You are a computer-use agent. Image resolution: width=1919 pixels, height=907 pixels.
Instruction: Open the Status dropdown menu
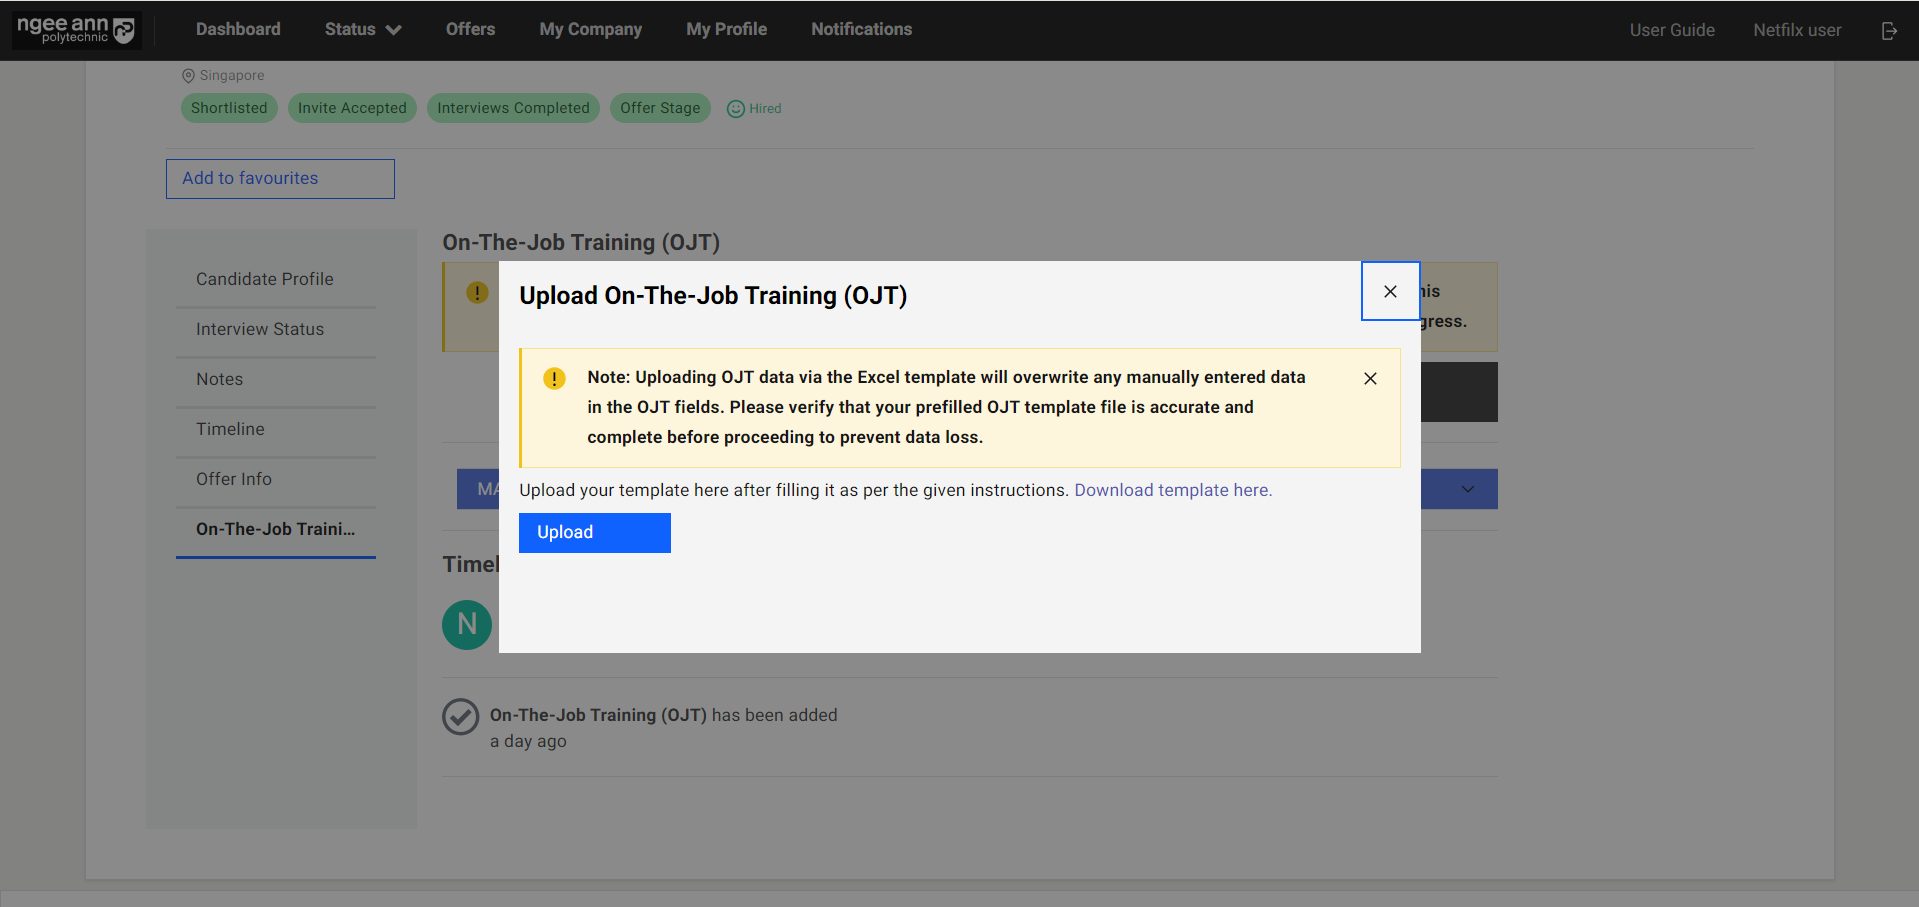tap(362, 30)
